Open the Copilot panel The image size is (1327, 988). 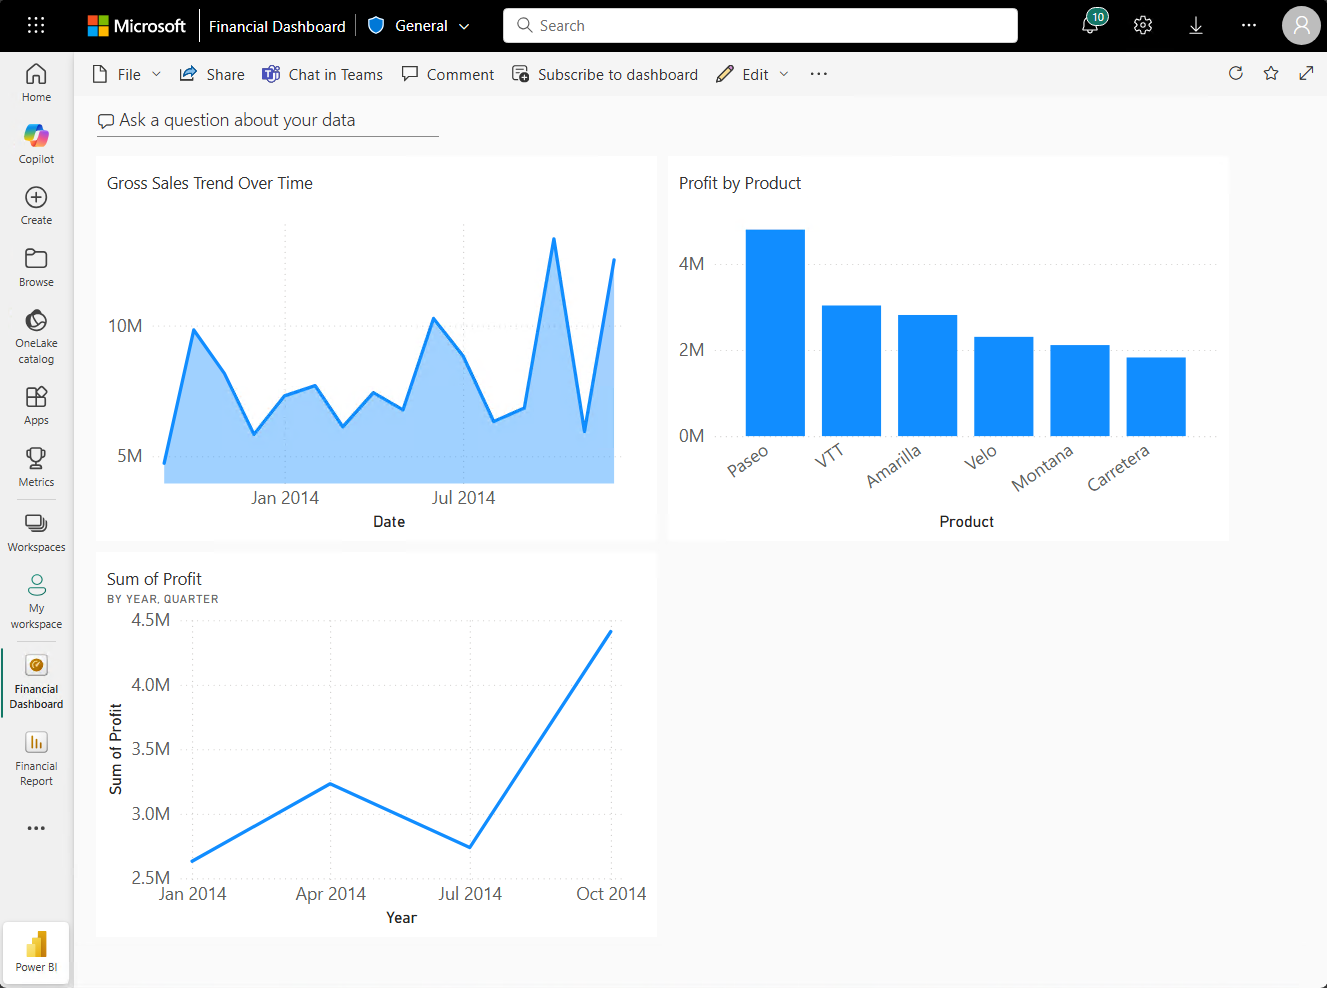tap(36, 143)
